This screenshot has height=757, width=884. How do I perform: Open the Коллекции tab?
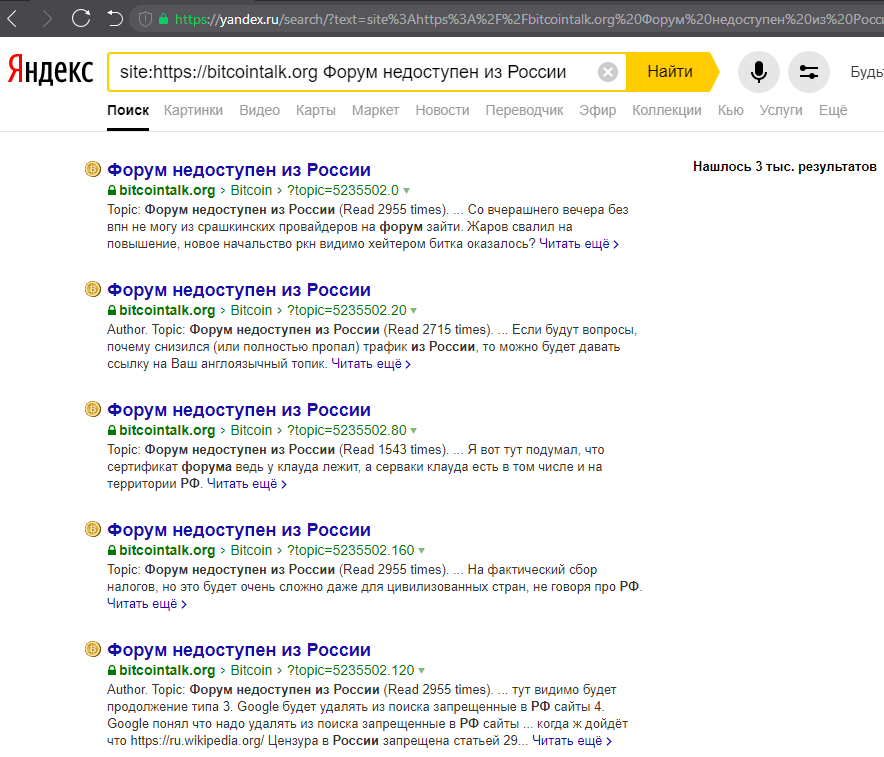click(667, 110)
